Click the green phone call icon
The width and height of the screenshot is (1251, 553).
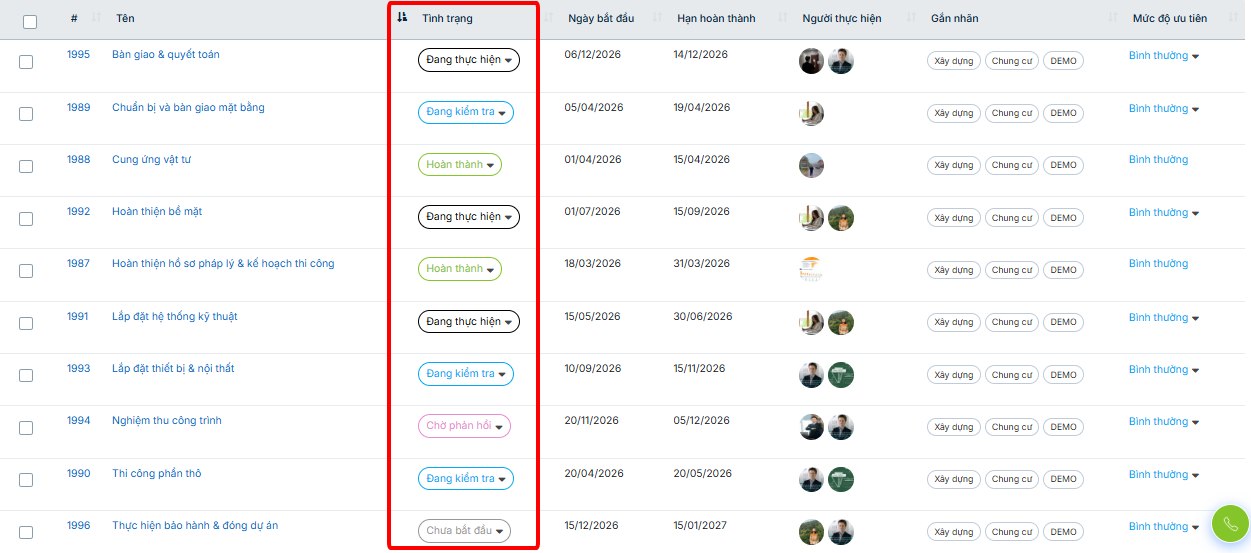(x=1230, y=524)
